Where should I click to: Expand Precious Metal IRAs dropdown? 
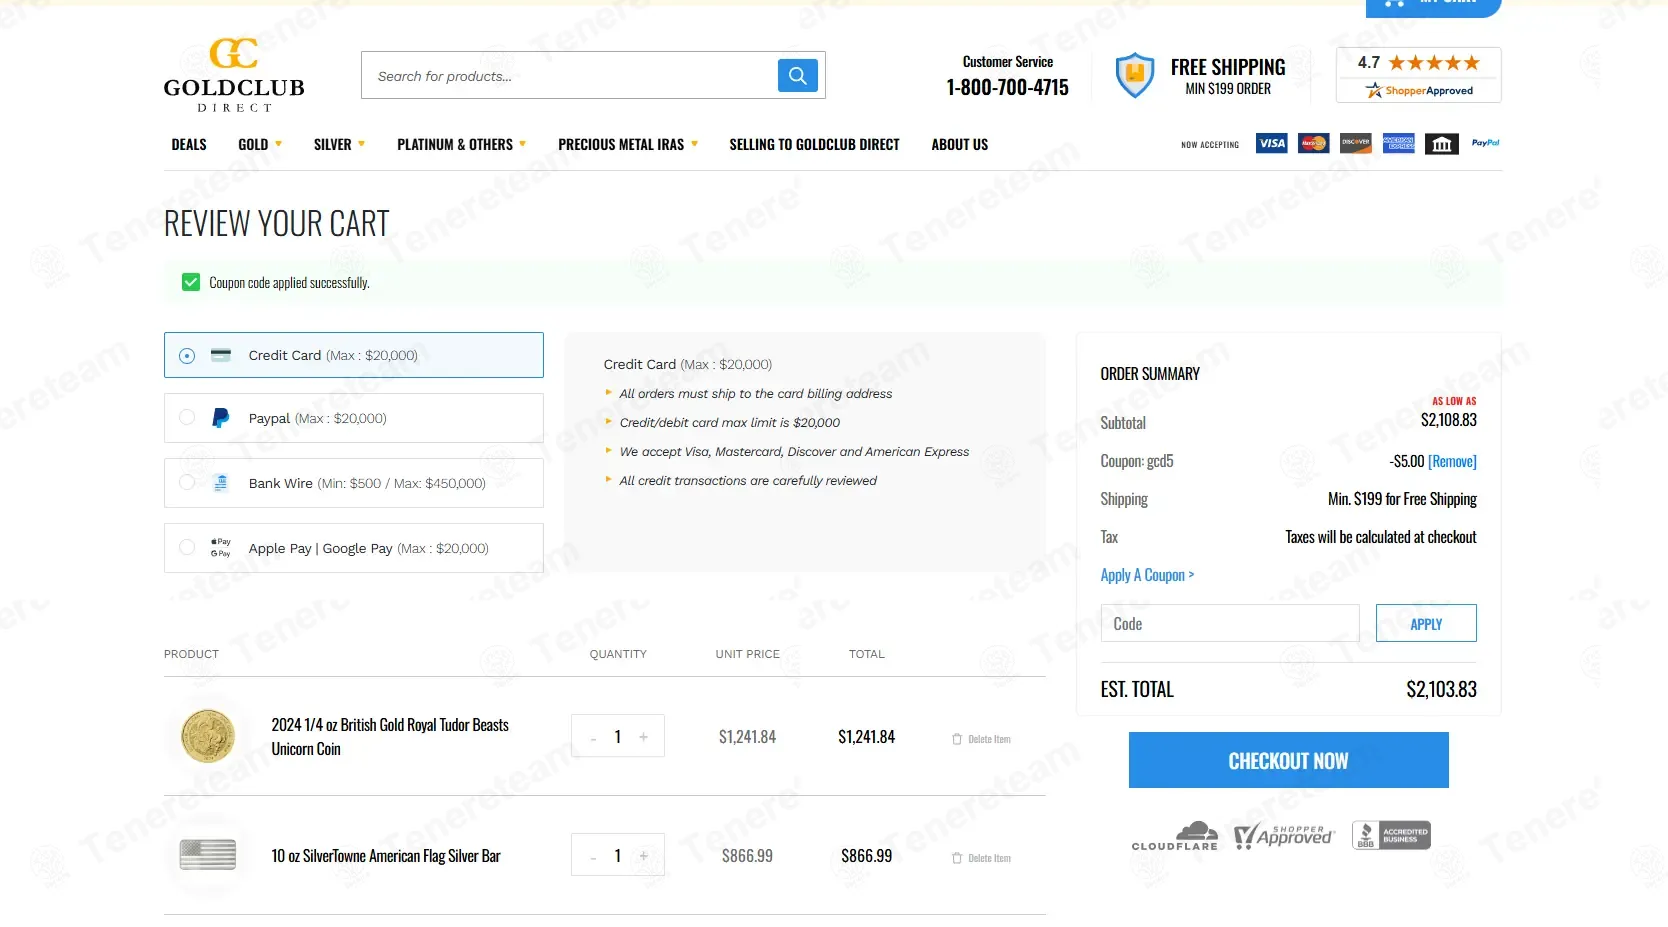point(628,145)
